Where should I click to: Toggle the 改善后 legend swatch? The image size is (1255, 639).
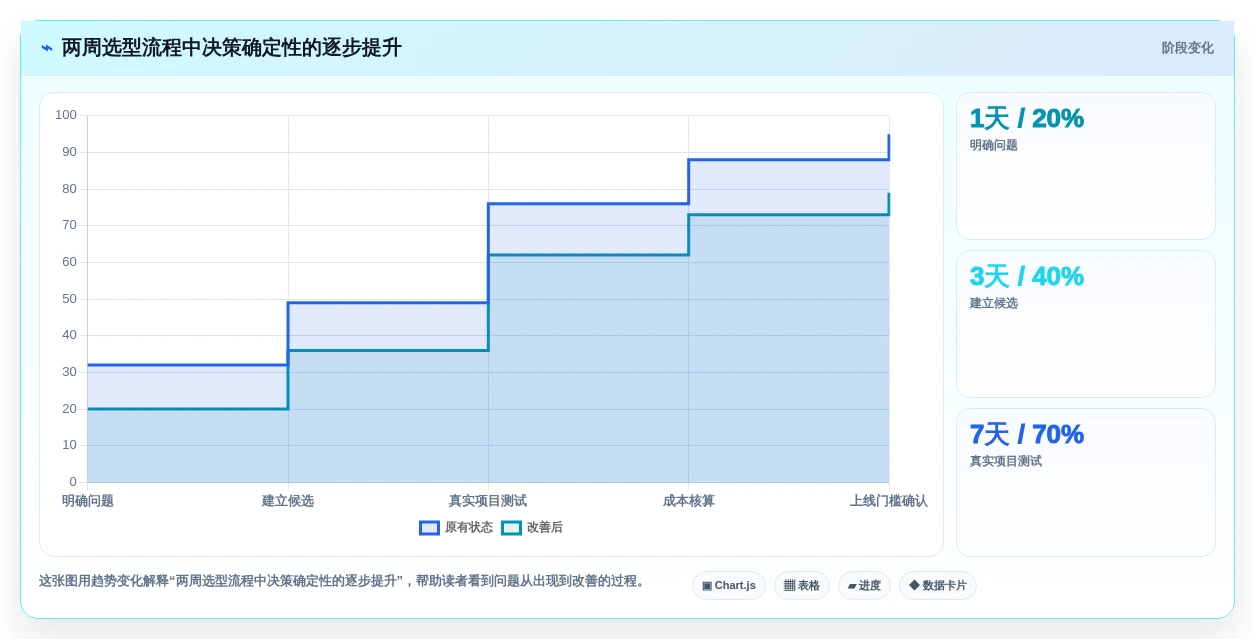[x=511, y=528]
